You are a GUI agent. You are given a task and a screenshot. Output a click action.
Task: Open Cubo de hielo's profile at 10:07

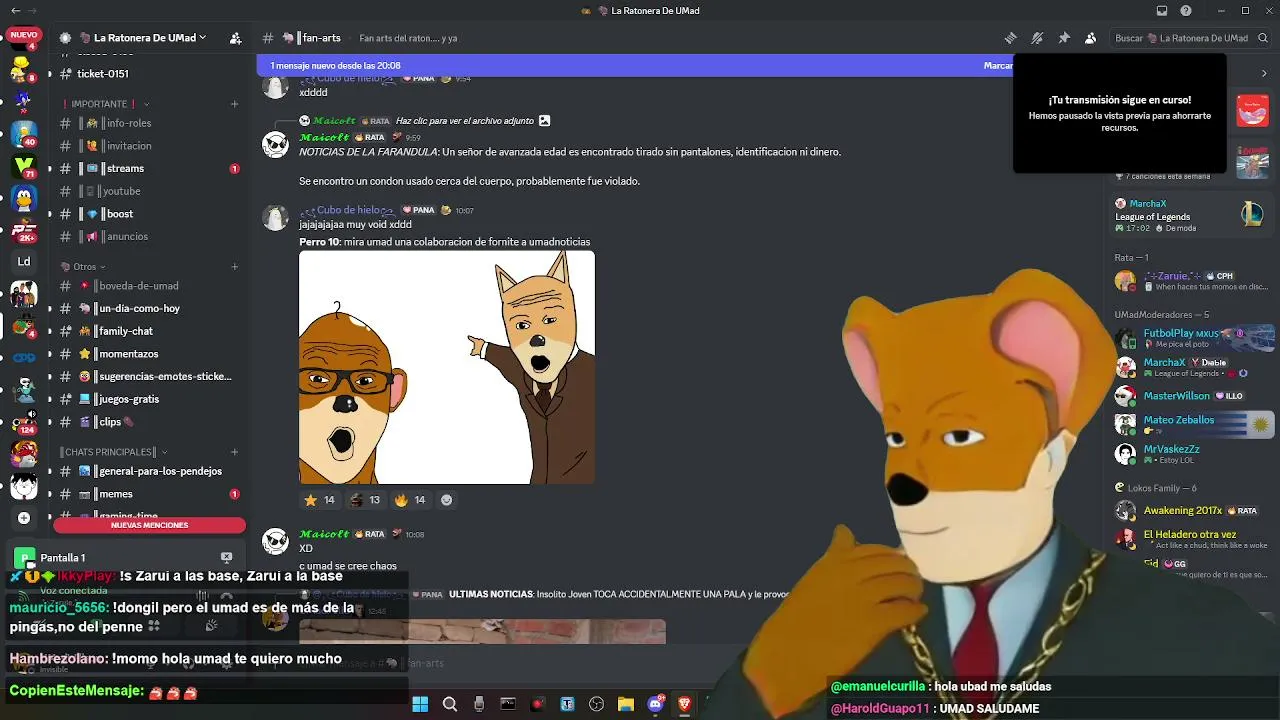[x=349, y=210]
